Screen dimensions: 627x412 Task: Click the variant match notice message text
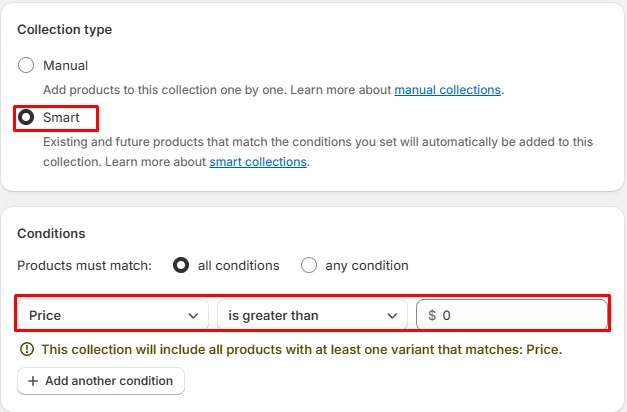click(x=301, y=350)
